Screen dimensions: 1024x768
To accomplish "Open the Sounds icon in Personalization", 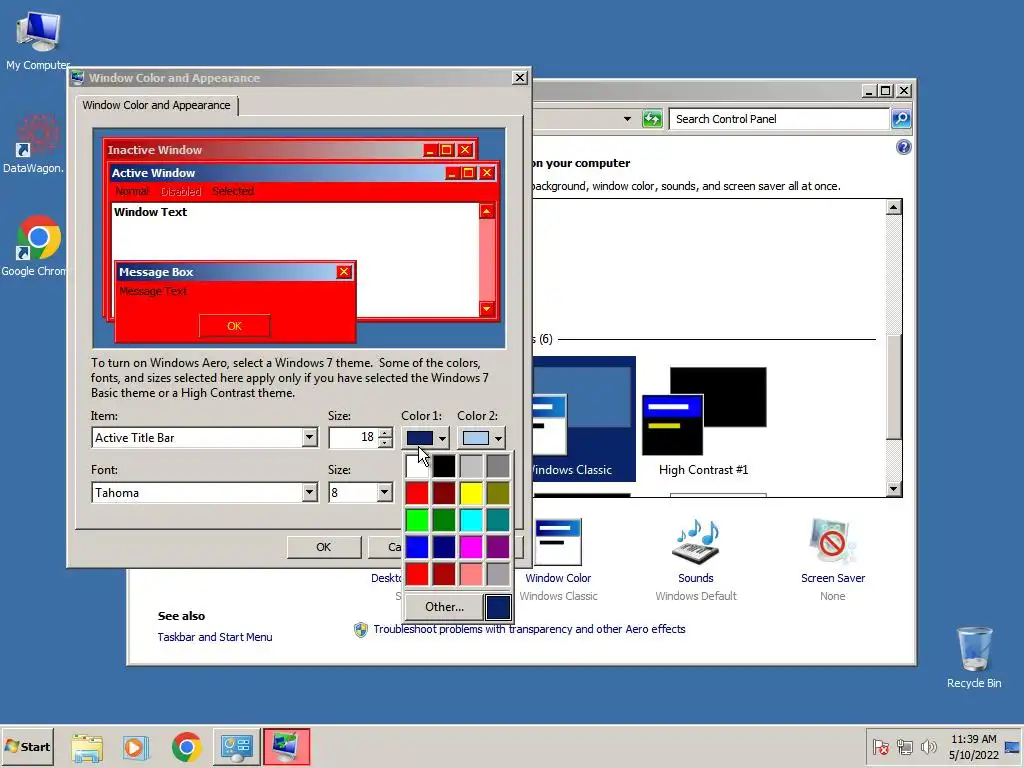I will tap(696, 541).
